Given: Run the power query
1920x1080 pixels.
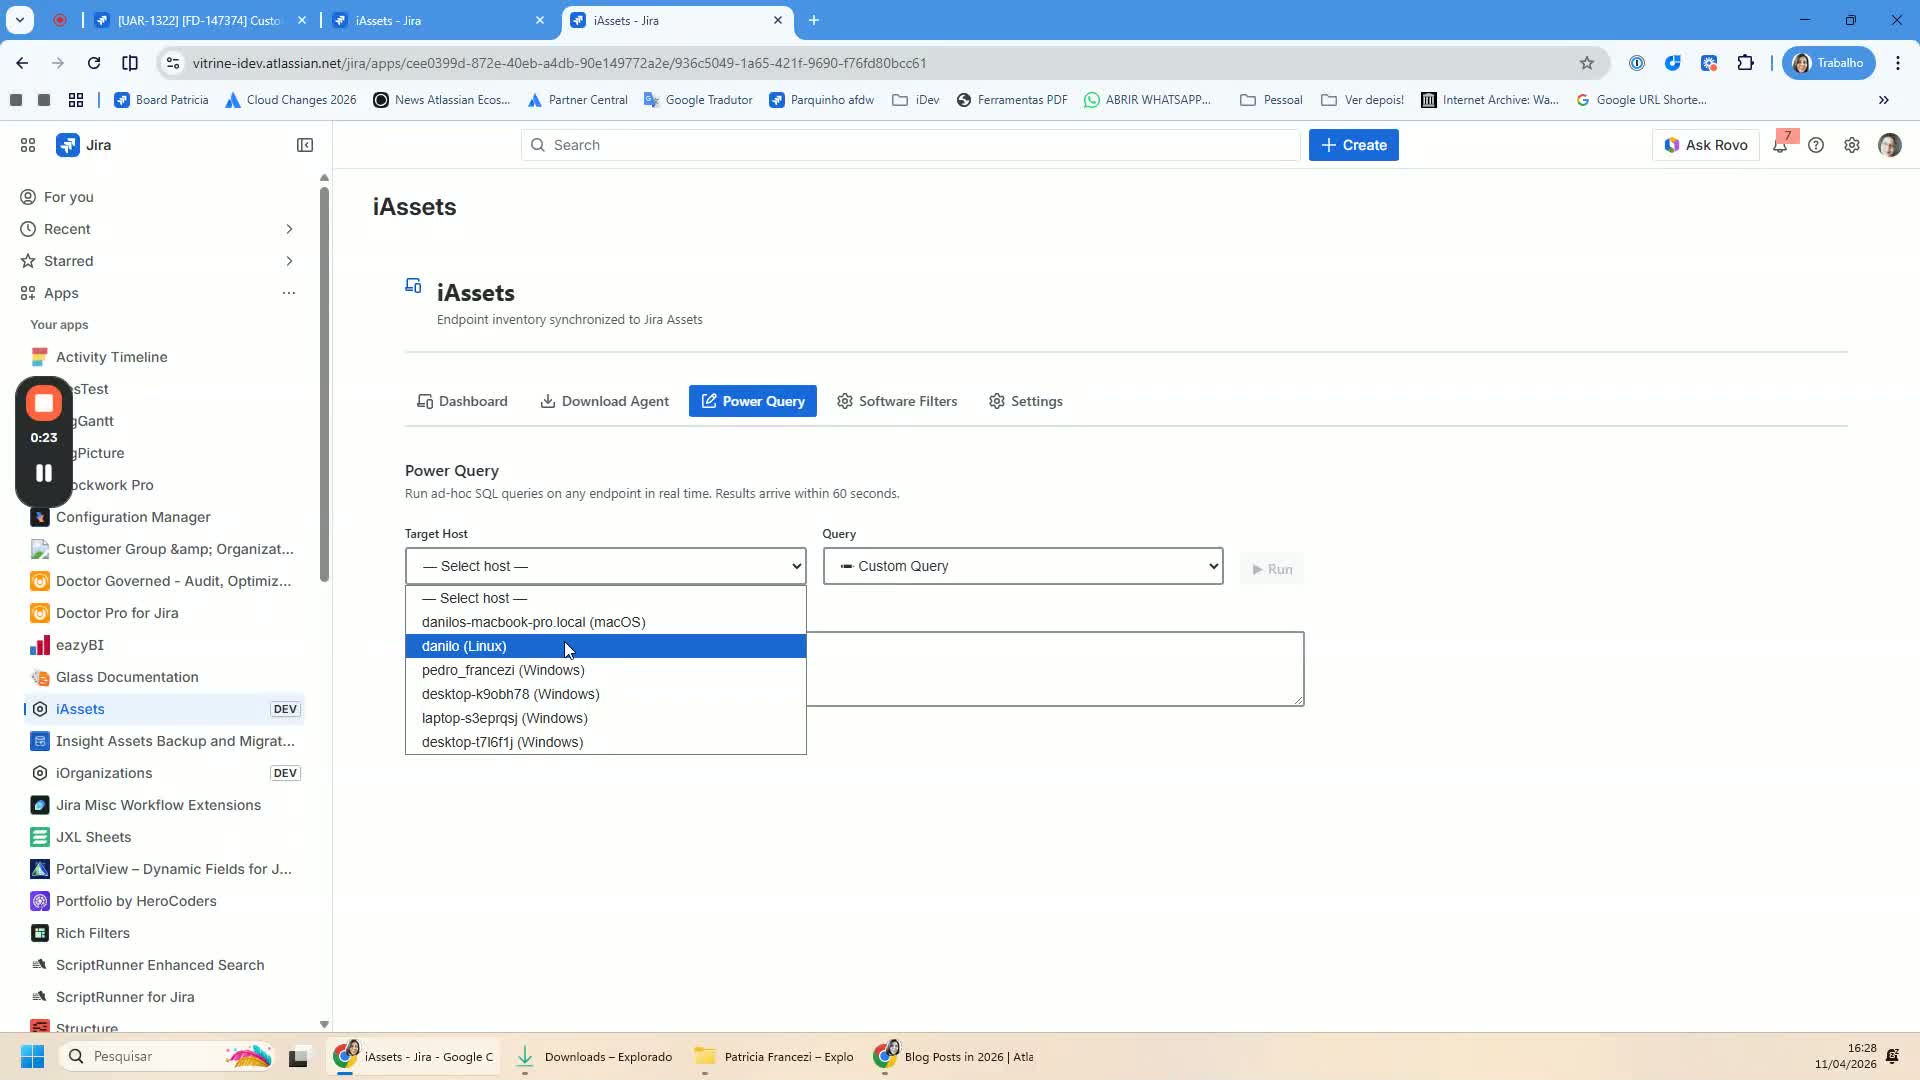Looking at the screenshot, I should click(x=1272, y=569).
